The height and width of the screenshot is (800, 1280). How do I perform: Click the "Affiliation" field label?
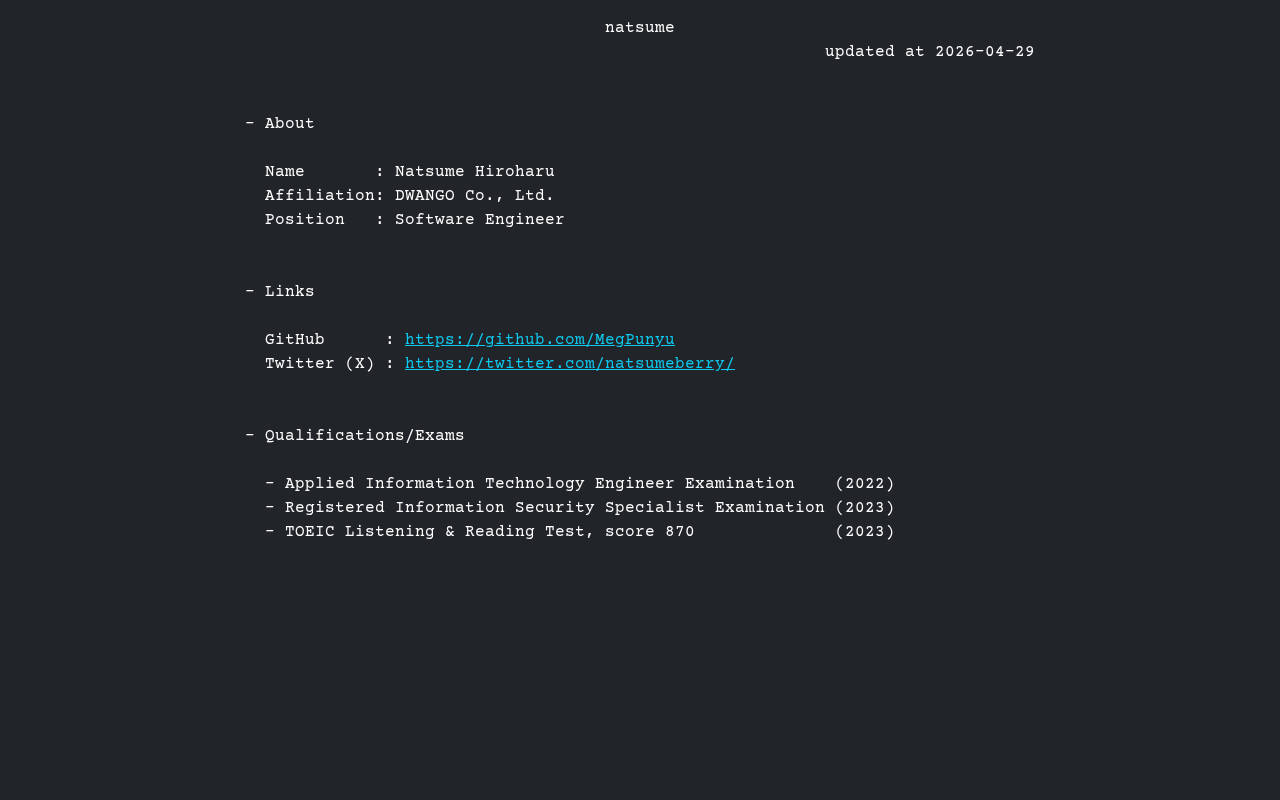(x=319, y=196)
